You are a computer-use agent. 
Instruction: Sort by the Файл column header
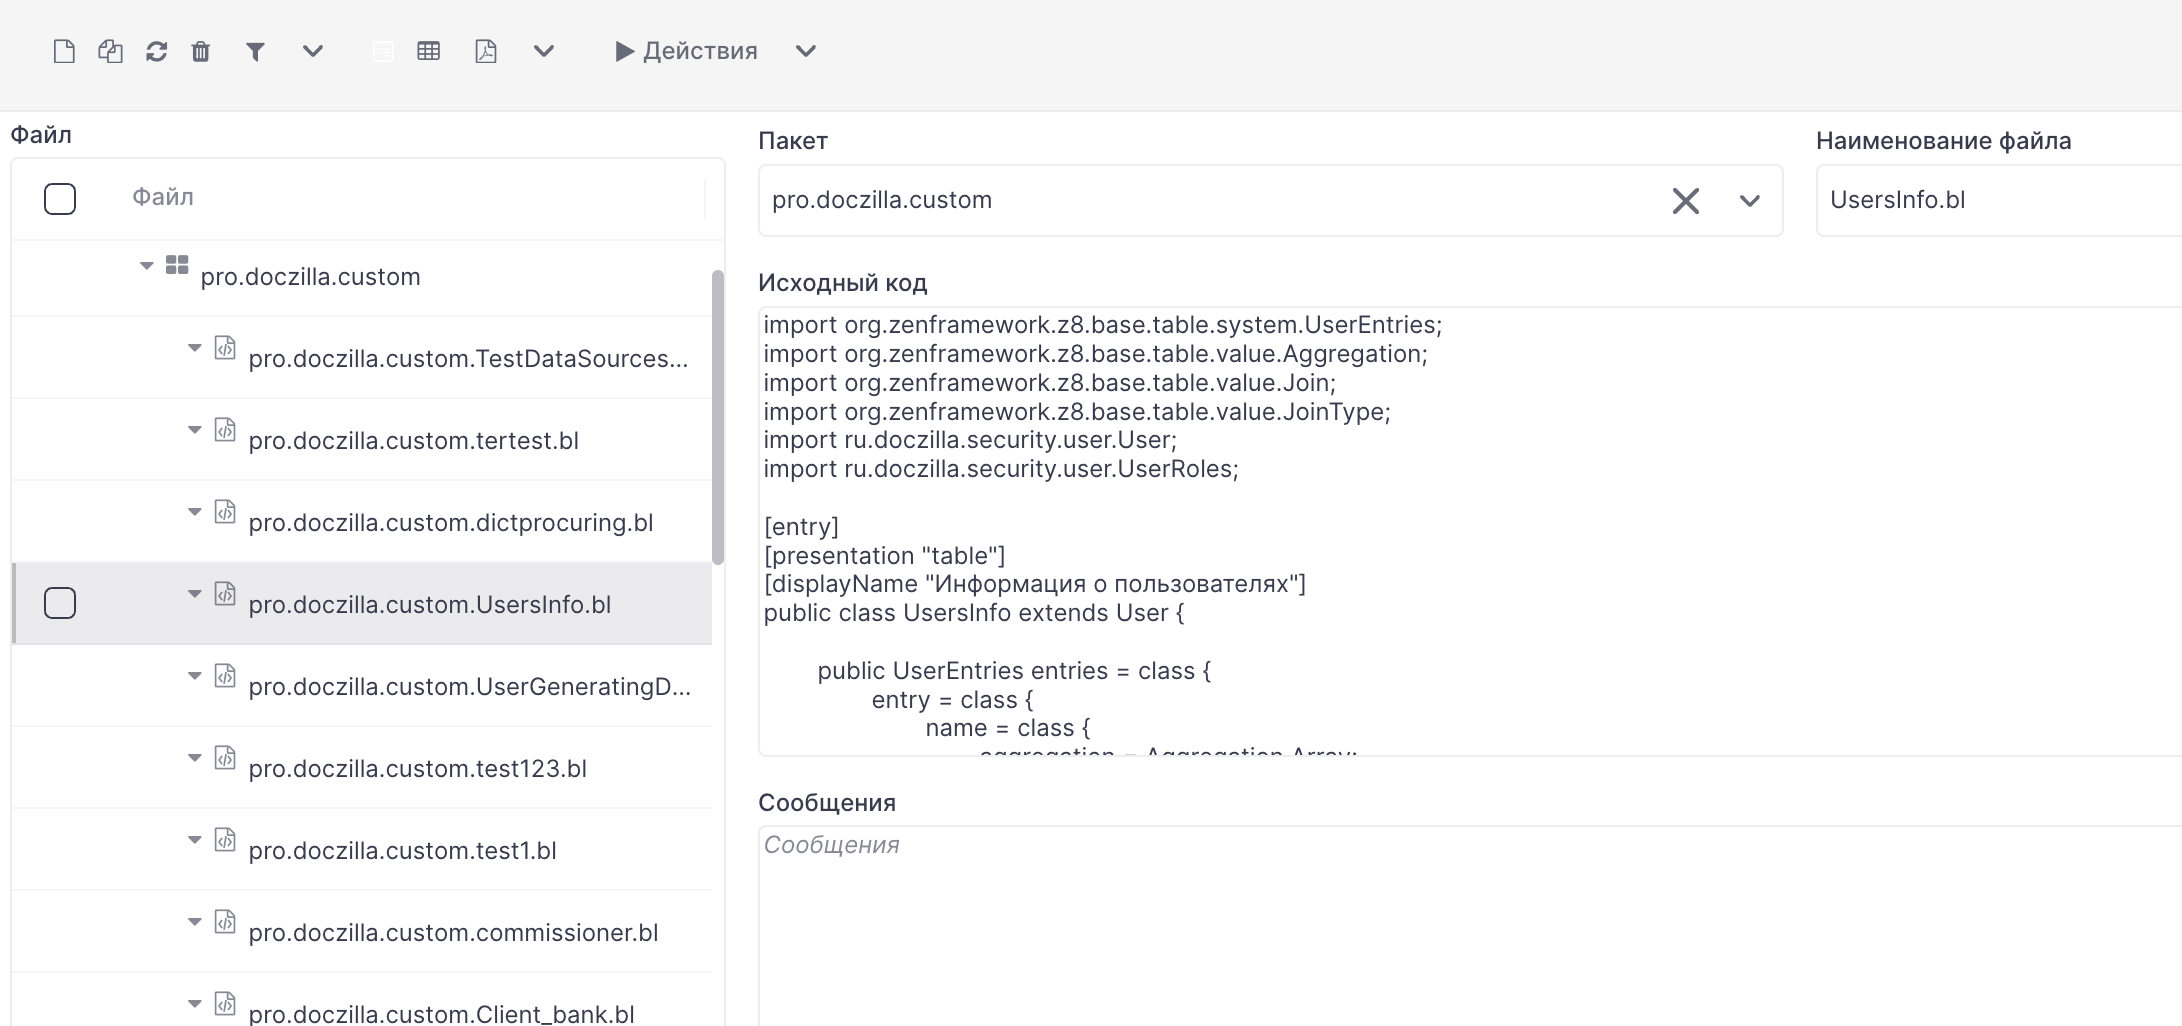163,197
